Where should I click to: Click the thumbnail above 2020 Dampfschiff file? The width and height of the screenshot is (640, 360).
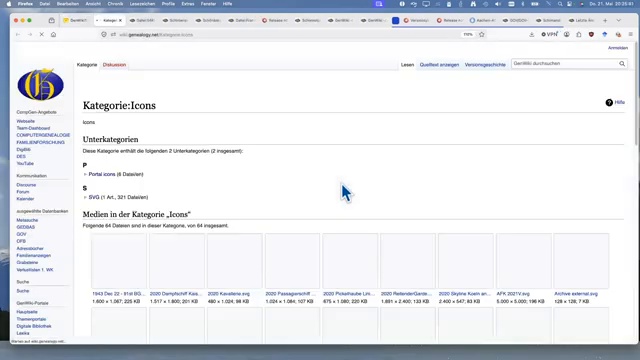pos(176,261)
